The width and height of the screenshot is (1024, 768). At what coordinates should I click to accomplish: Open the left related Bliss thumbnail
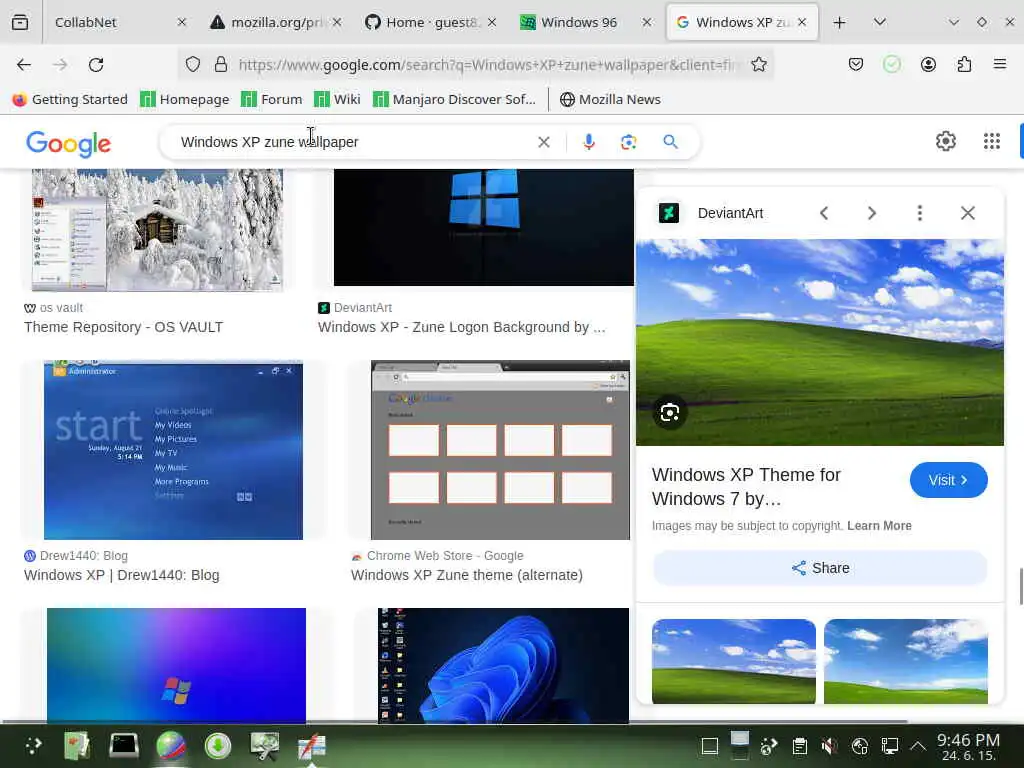click(733, 661)
